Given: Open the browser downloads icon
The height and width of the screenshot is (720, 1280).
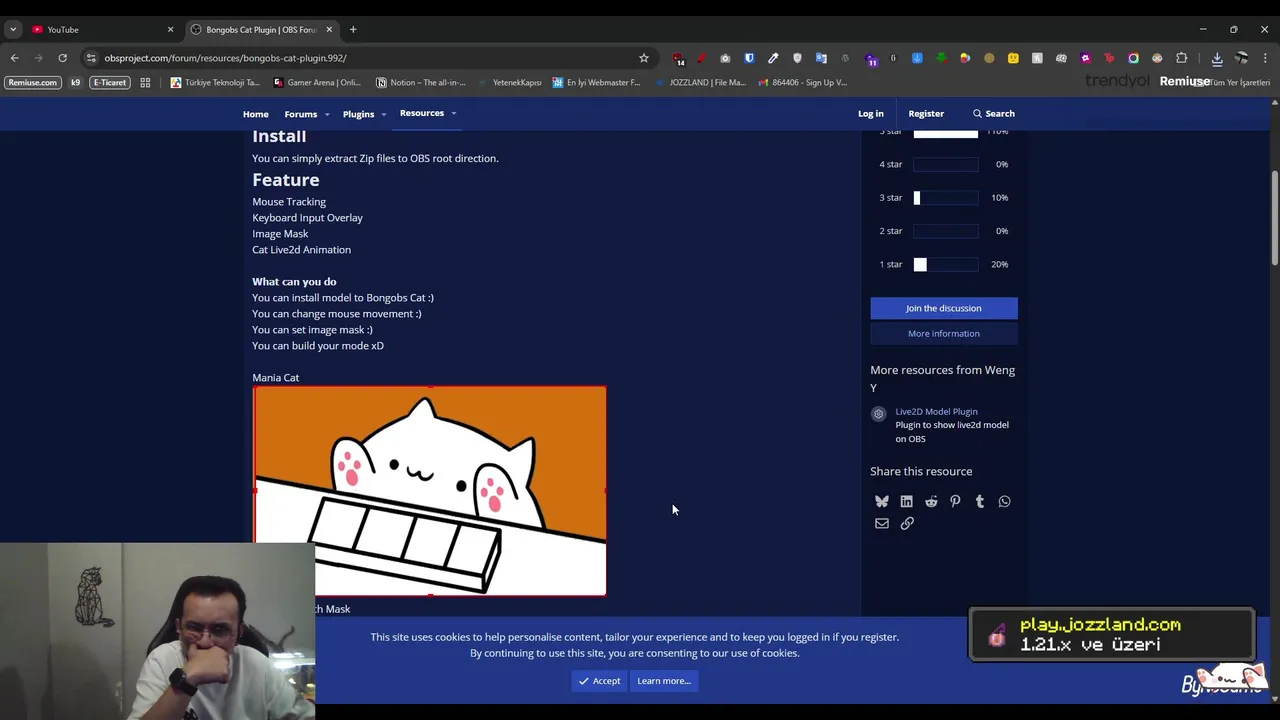Looking at the screenshot, I should point(1217,58).
